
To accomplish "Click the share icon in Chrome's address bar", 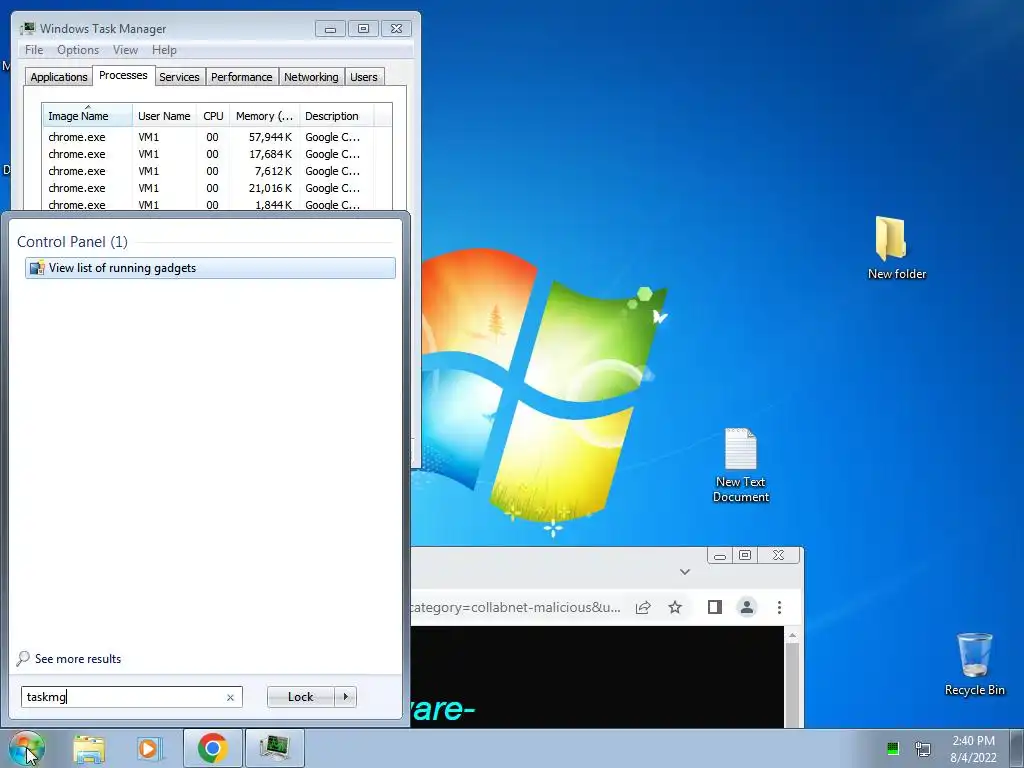I will click(643, 607).
